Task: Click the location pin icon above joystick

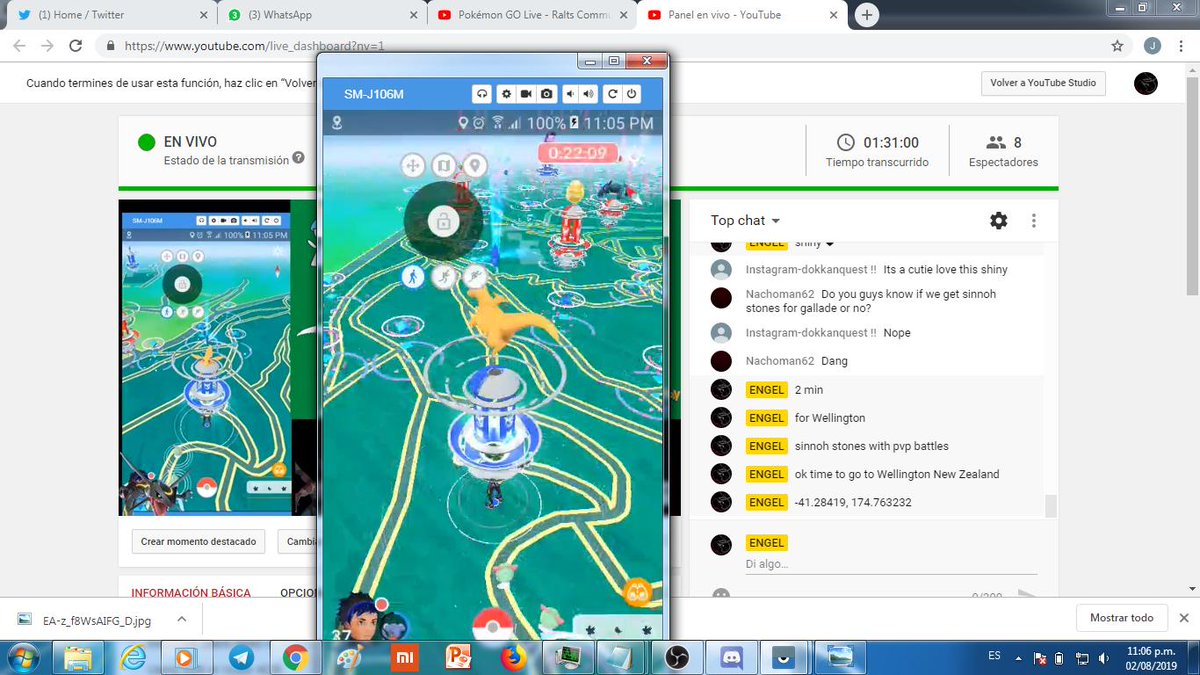Action: [474, 165]
